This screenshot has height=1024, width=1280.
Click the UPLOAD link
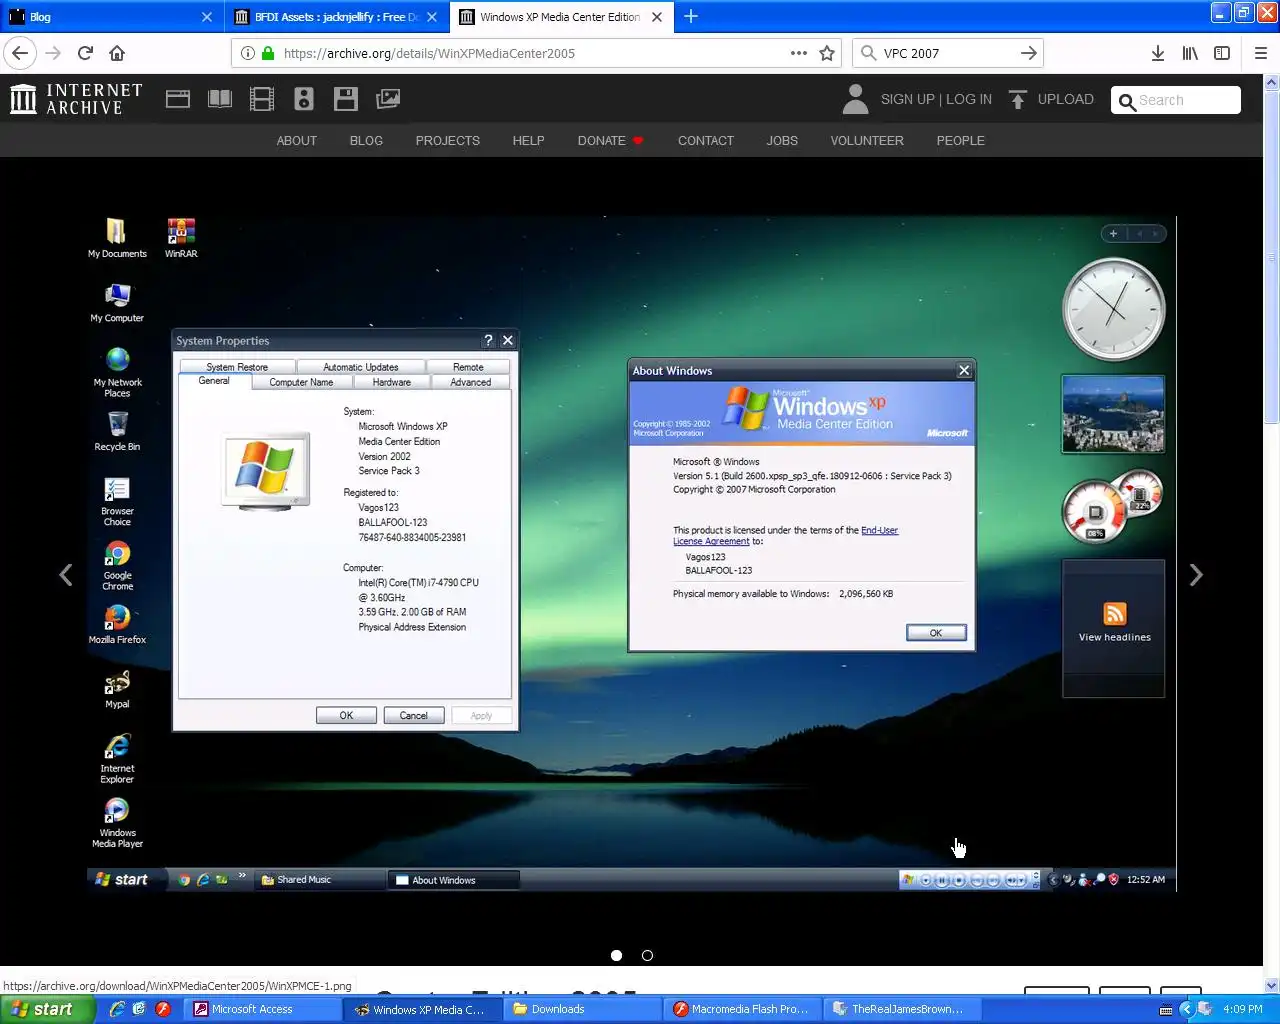(x=1065, y=99)
